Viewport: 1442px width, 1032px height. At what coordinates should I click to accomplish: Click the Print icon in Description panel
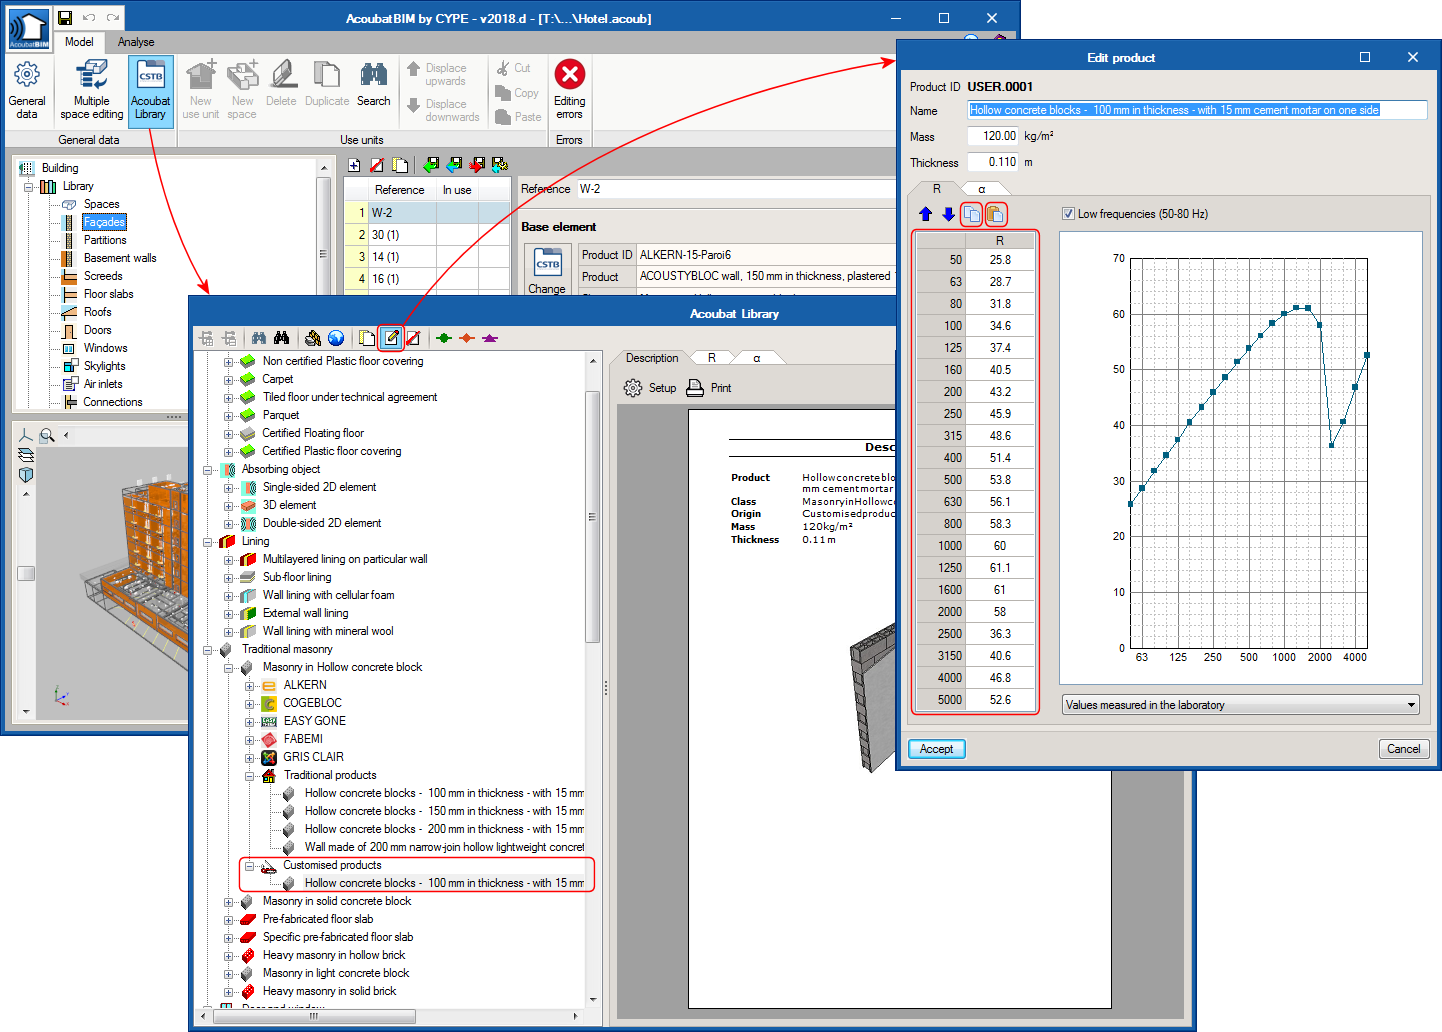[x=696, y=388]
